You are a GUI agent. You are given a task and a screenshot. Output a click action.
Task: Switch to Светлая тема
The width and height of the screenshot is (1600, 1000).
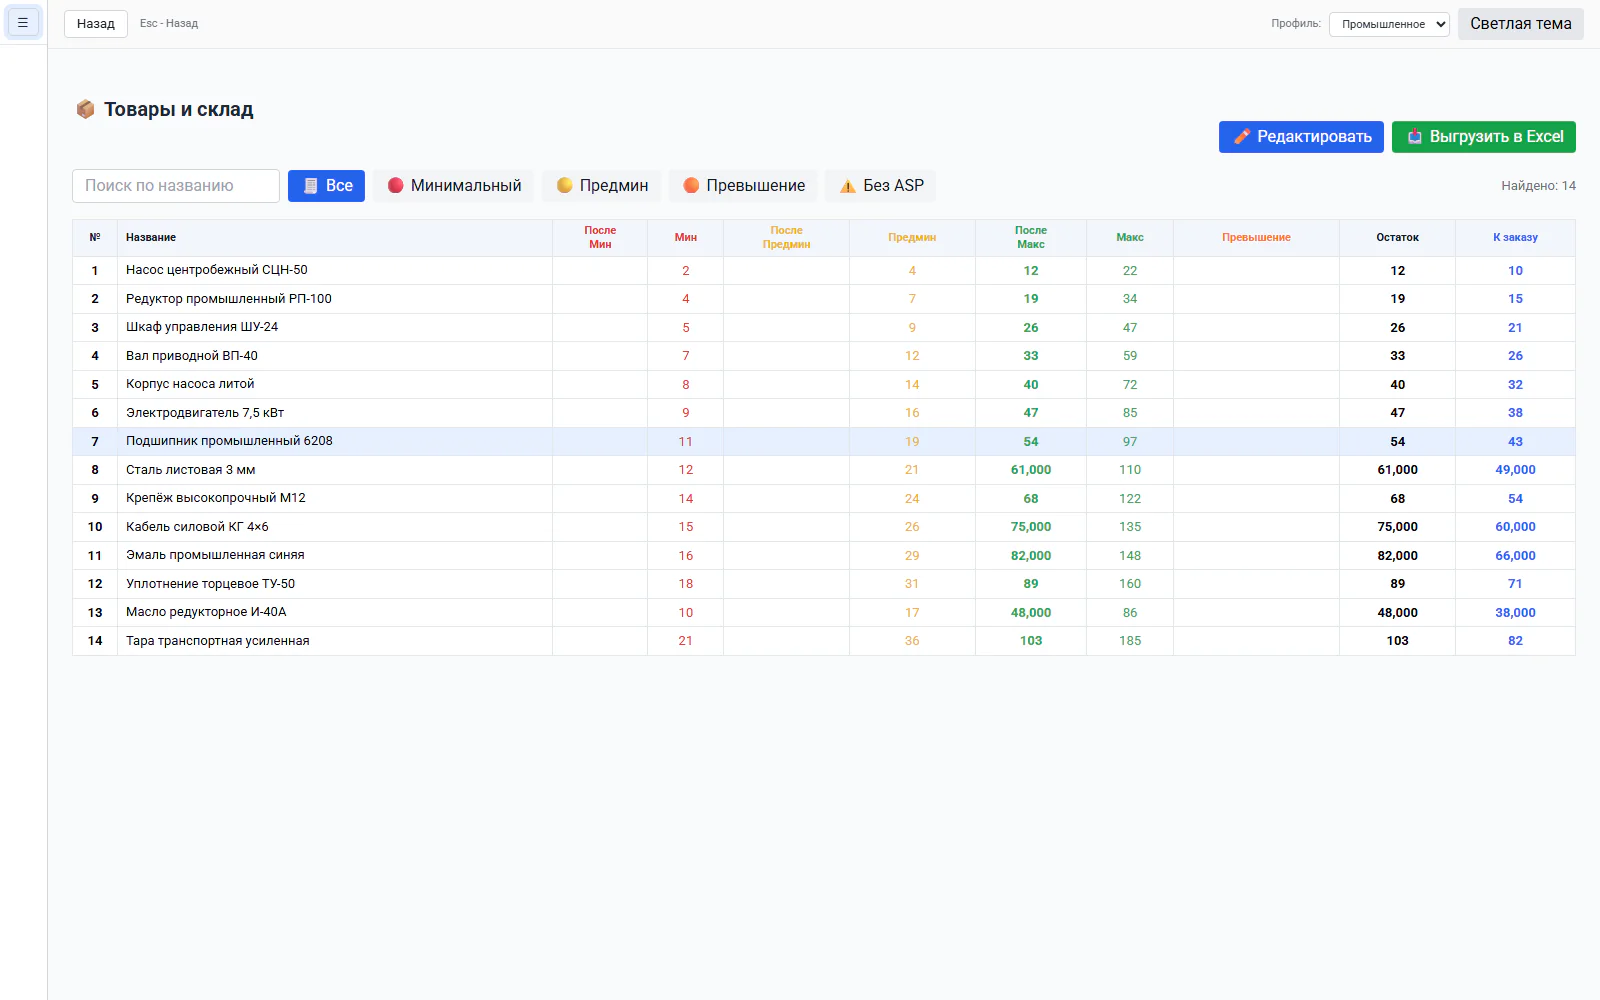1520,24
